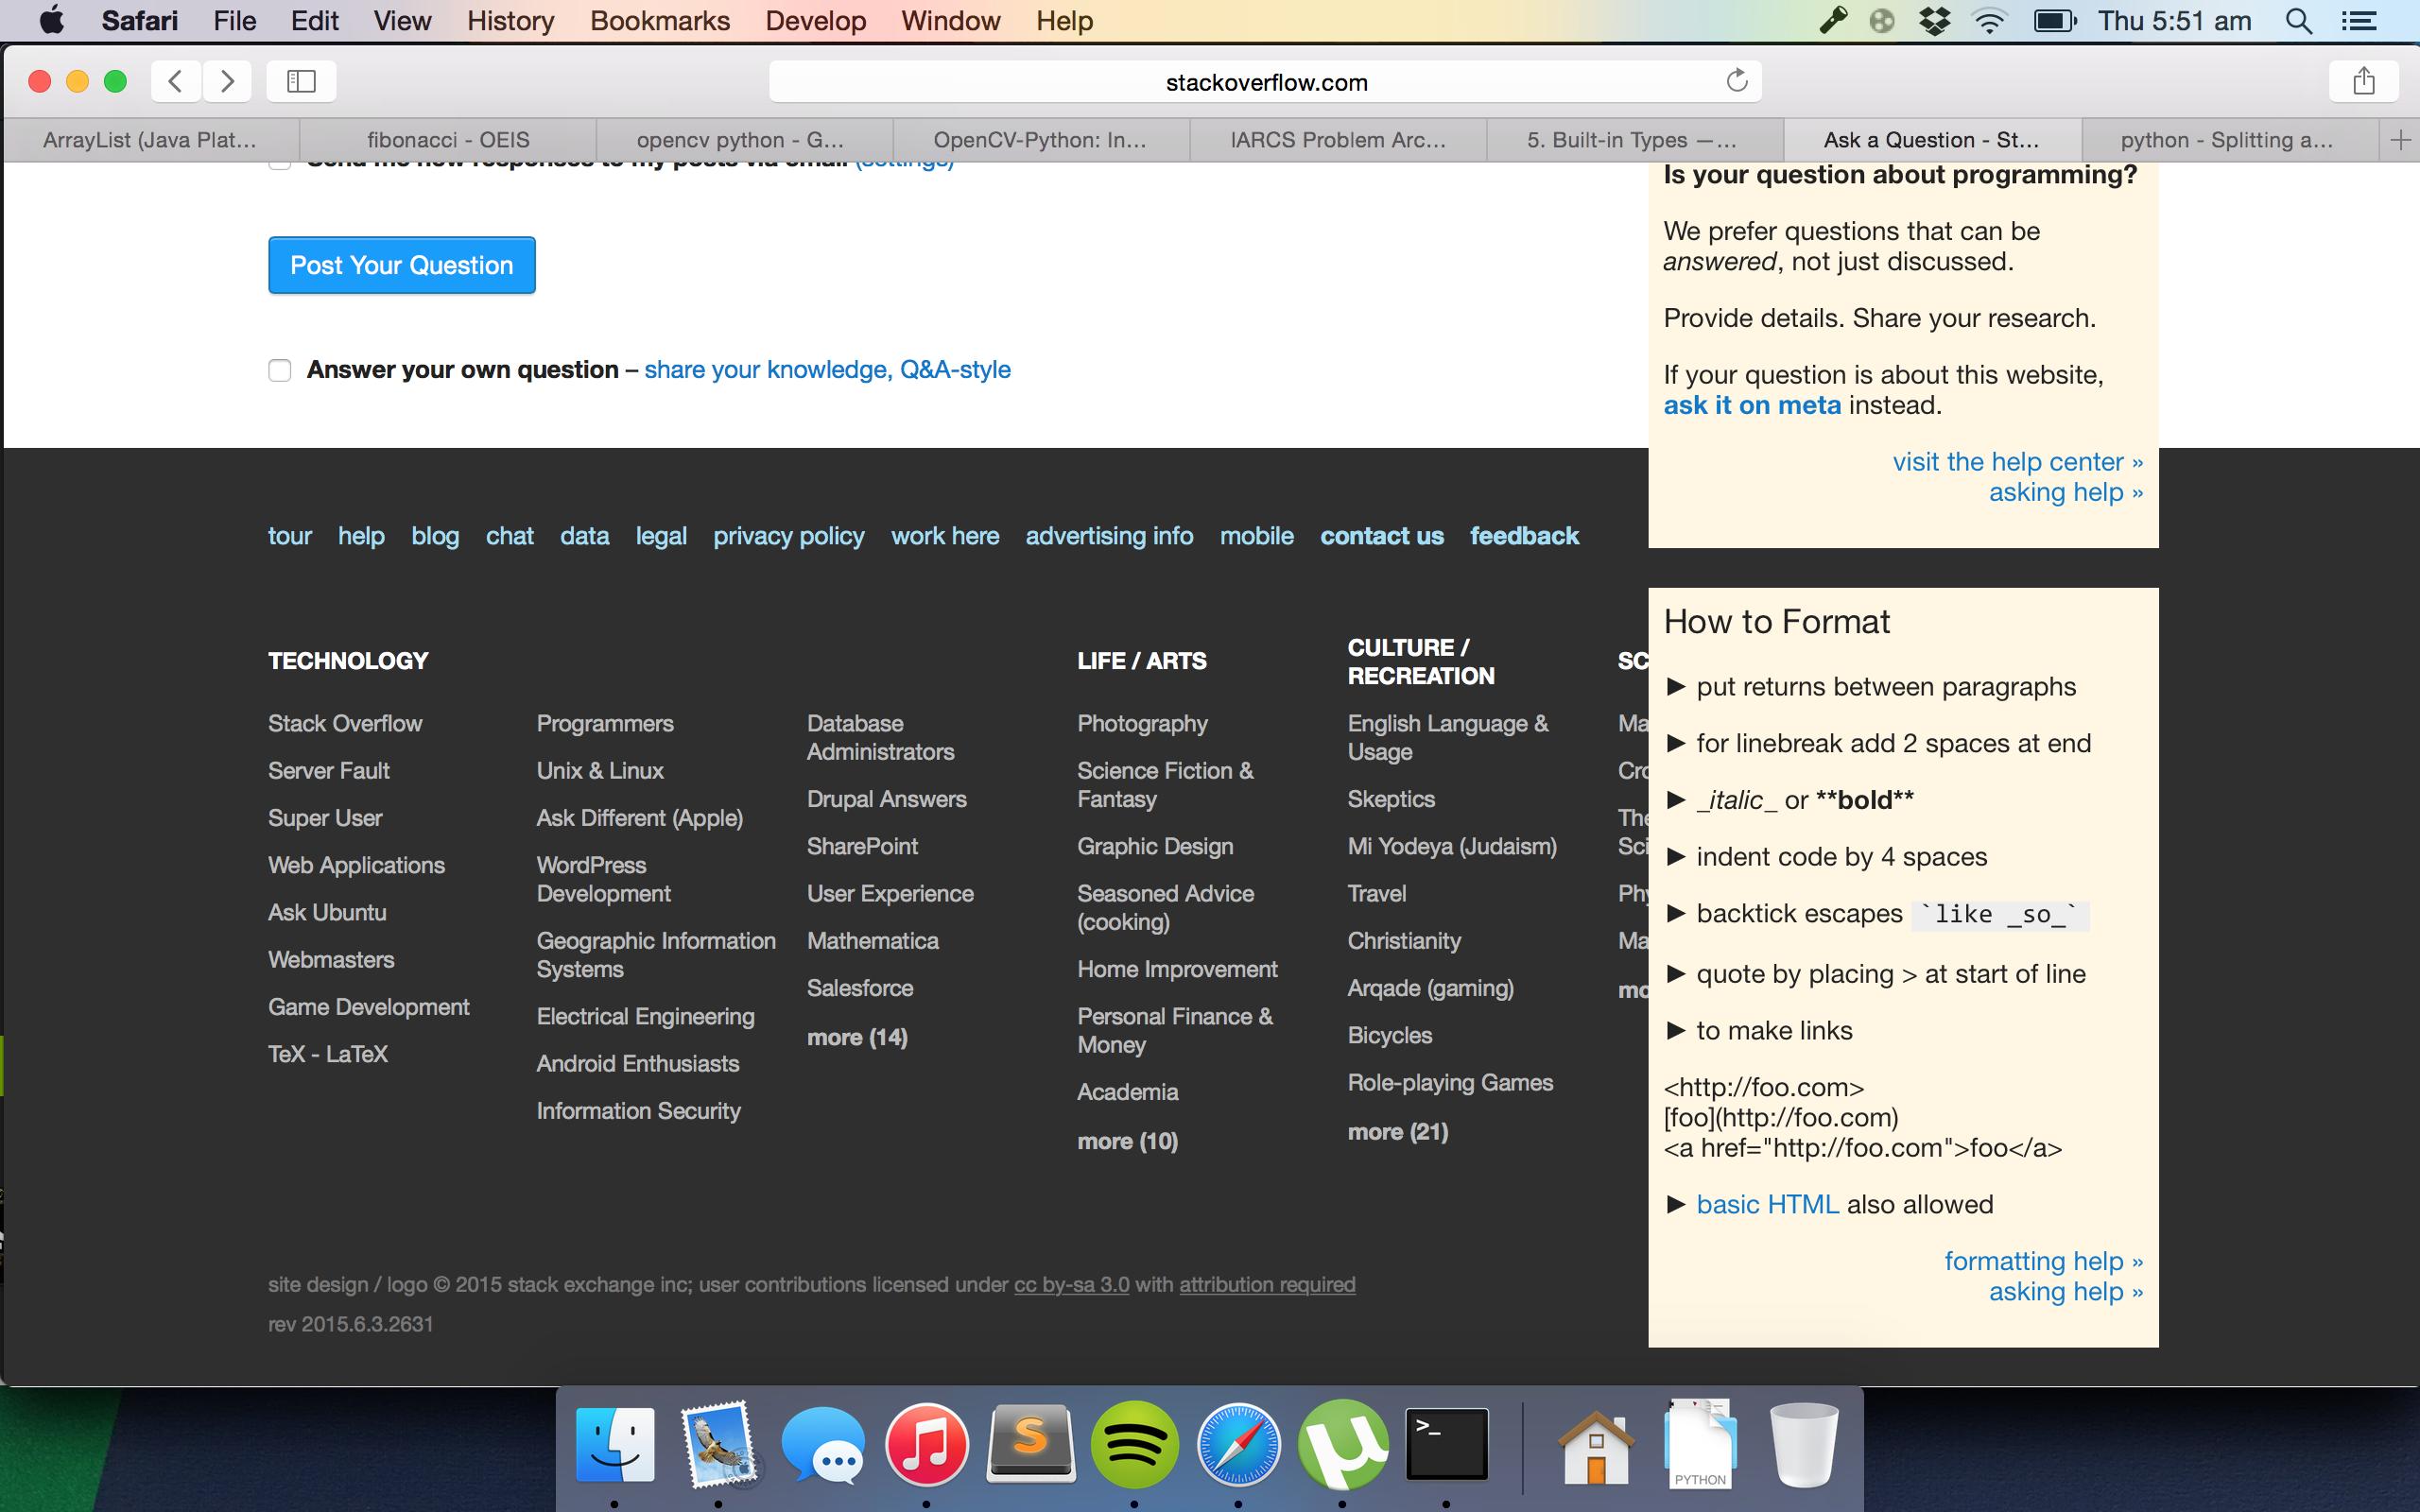Check the attribution required link
The width and height of the screenshot is (2420, 1512).
click(1265, 1282)
